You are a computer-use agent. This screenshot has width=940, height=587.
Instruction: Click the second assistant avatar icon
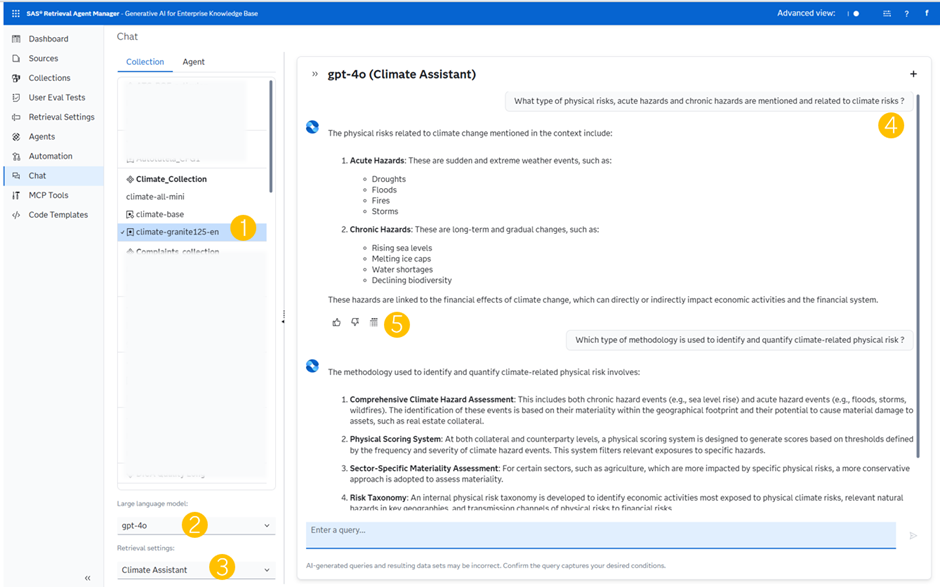coord(312,366)
